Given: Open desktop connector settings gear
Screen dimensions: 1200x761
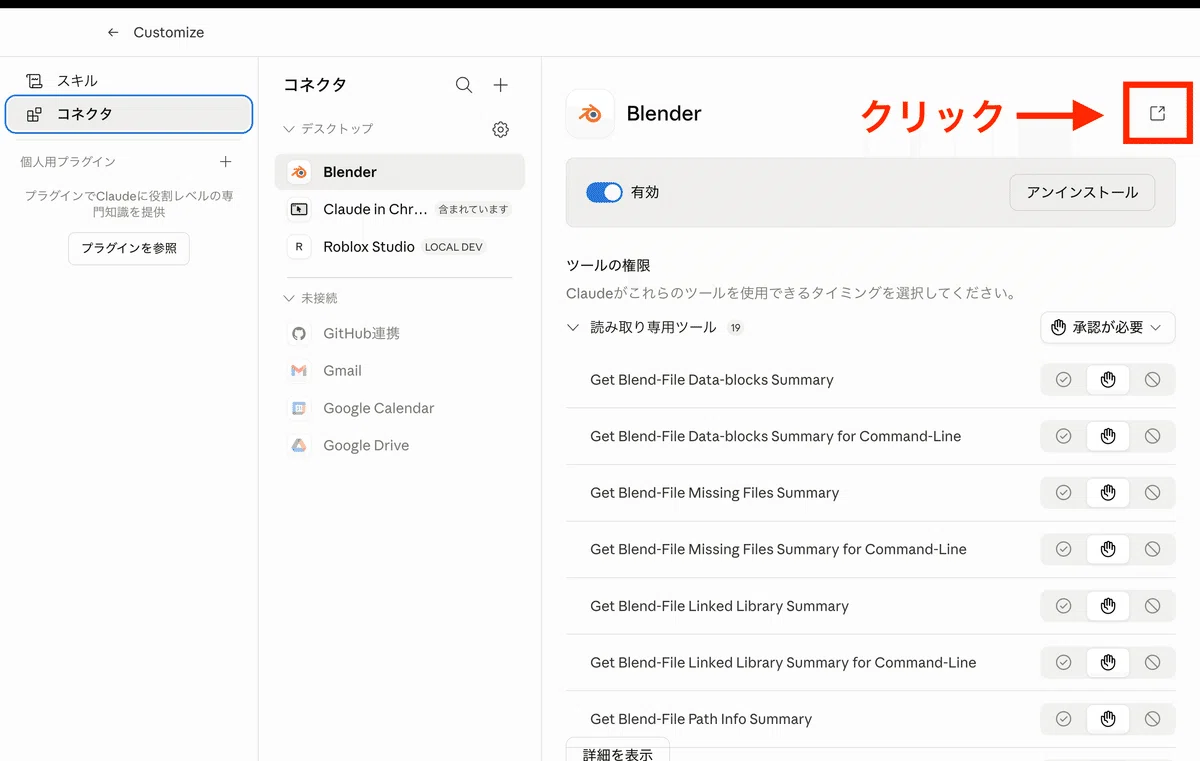Looking at the screenshot, I should pos(501,129).
